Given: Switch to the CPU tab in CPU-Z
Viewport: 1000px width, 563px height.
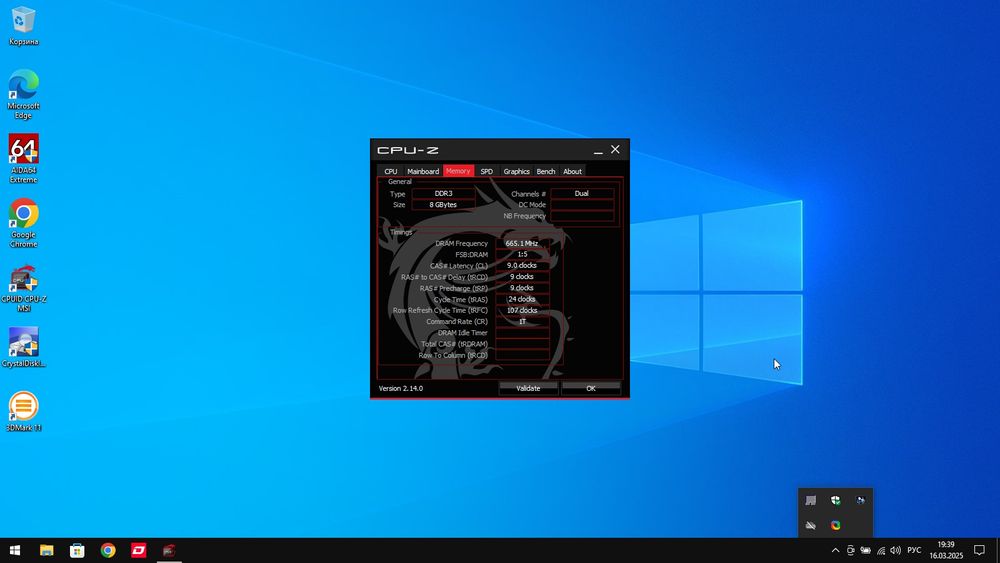Looking at the screenshot, I should [390, 171].
